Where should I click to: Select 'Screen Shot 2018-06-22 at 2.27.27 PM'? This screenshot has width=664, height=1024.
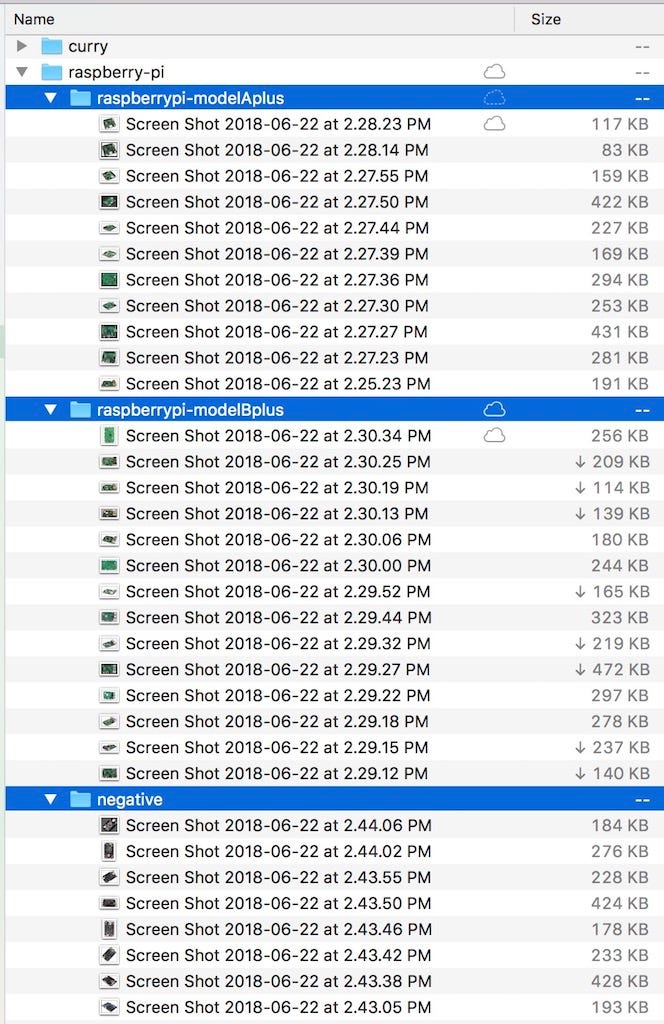pos(277,332)
